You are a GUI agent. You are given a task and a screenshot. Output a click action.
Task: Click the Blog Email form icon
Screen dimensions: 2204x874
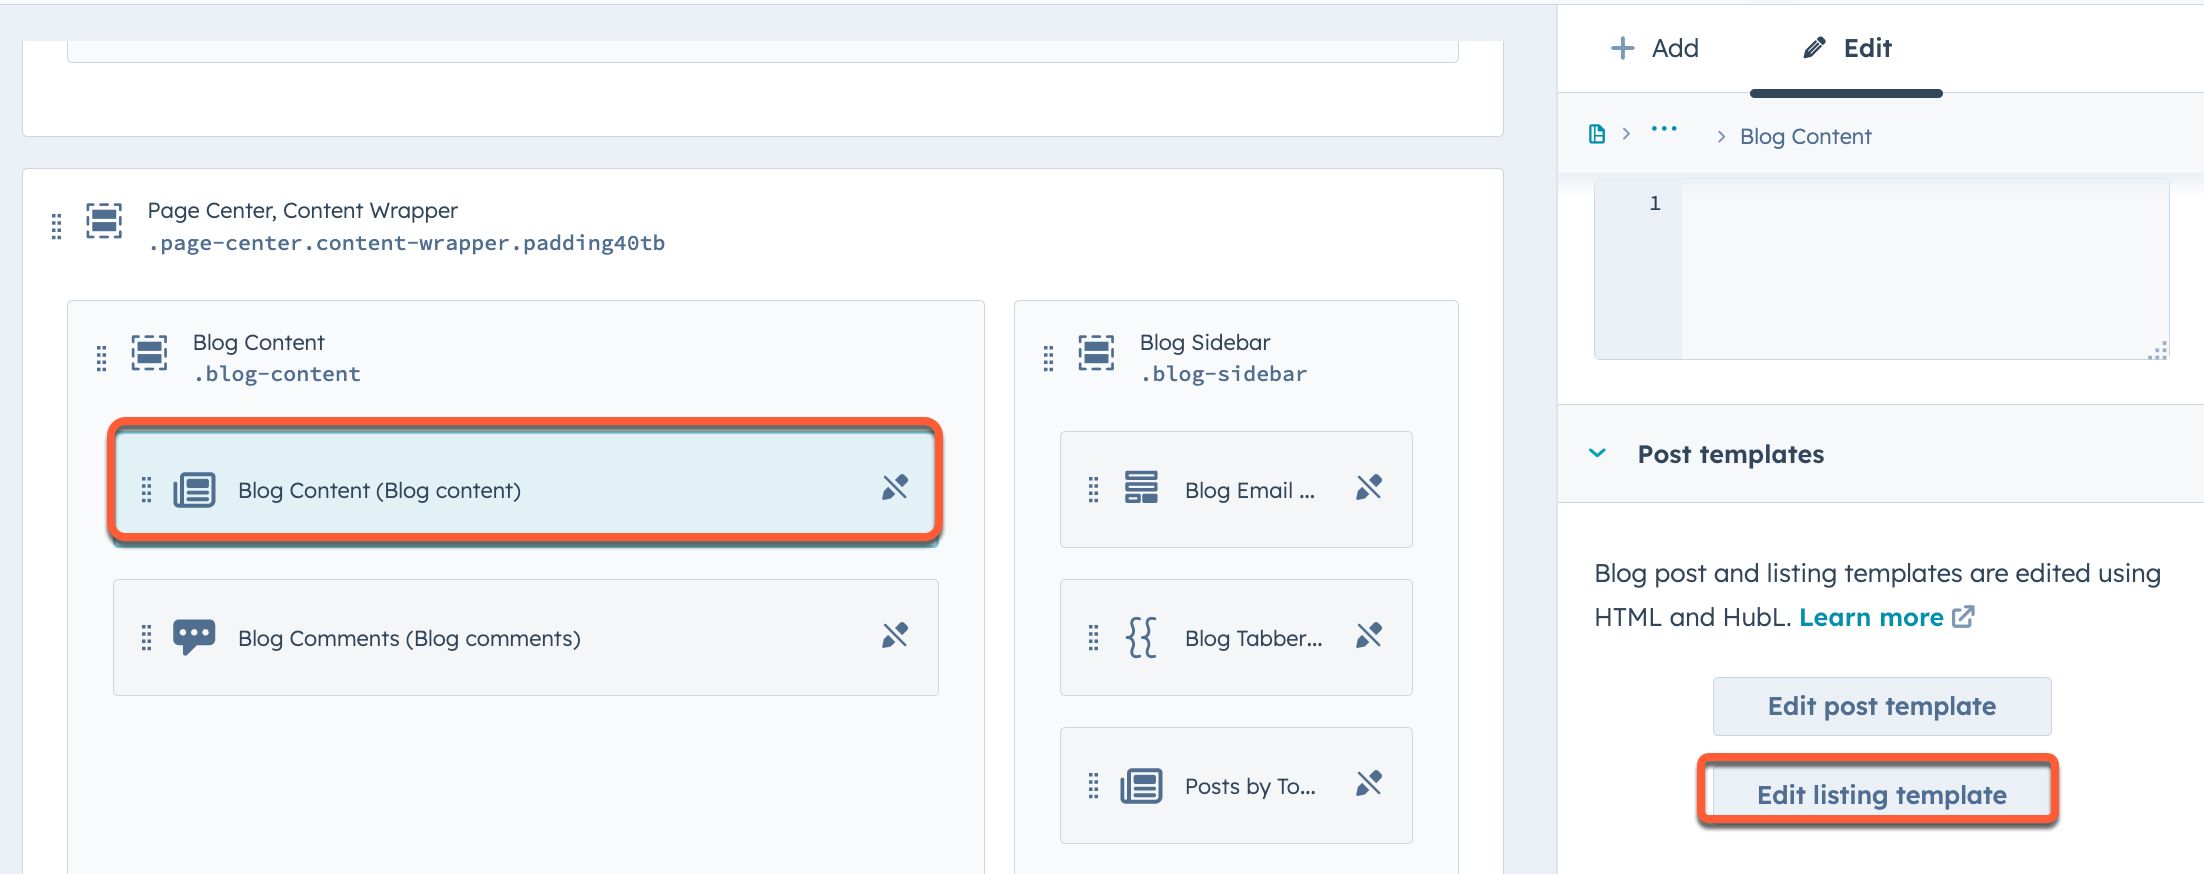(x=1141, y=487)
